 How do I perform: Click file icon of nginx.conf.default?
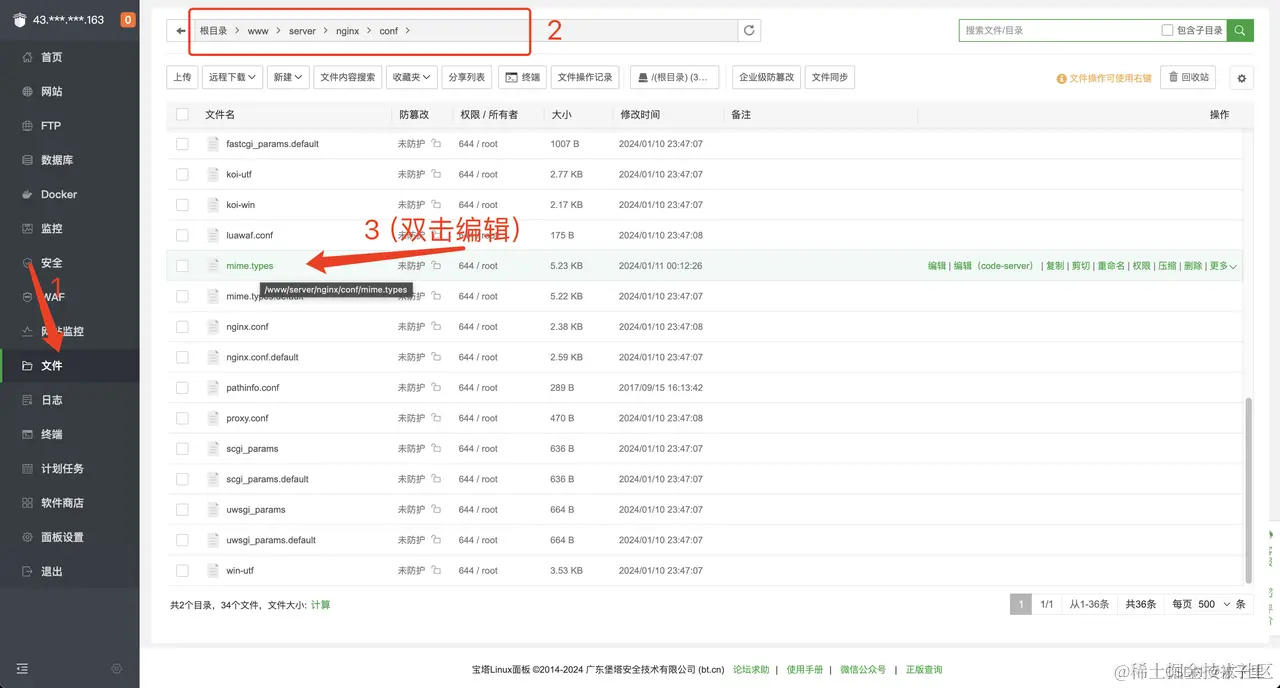(x=212, y=357)
